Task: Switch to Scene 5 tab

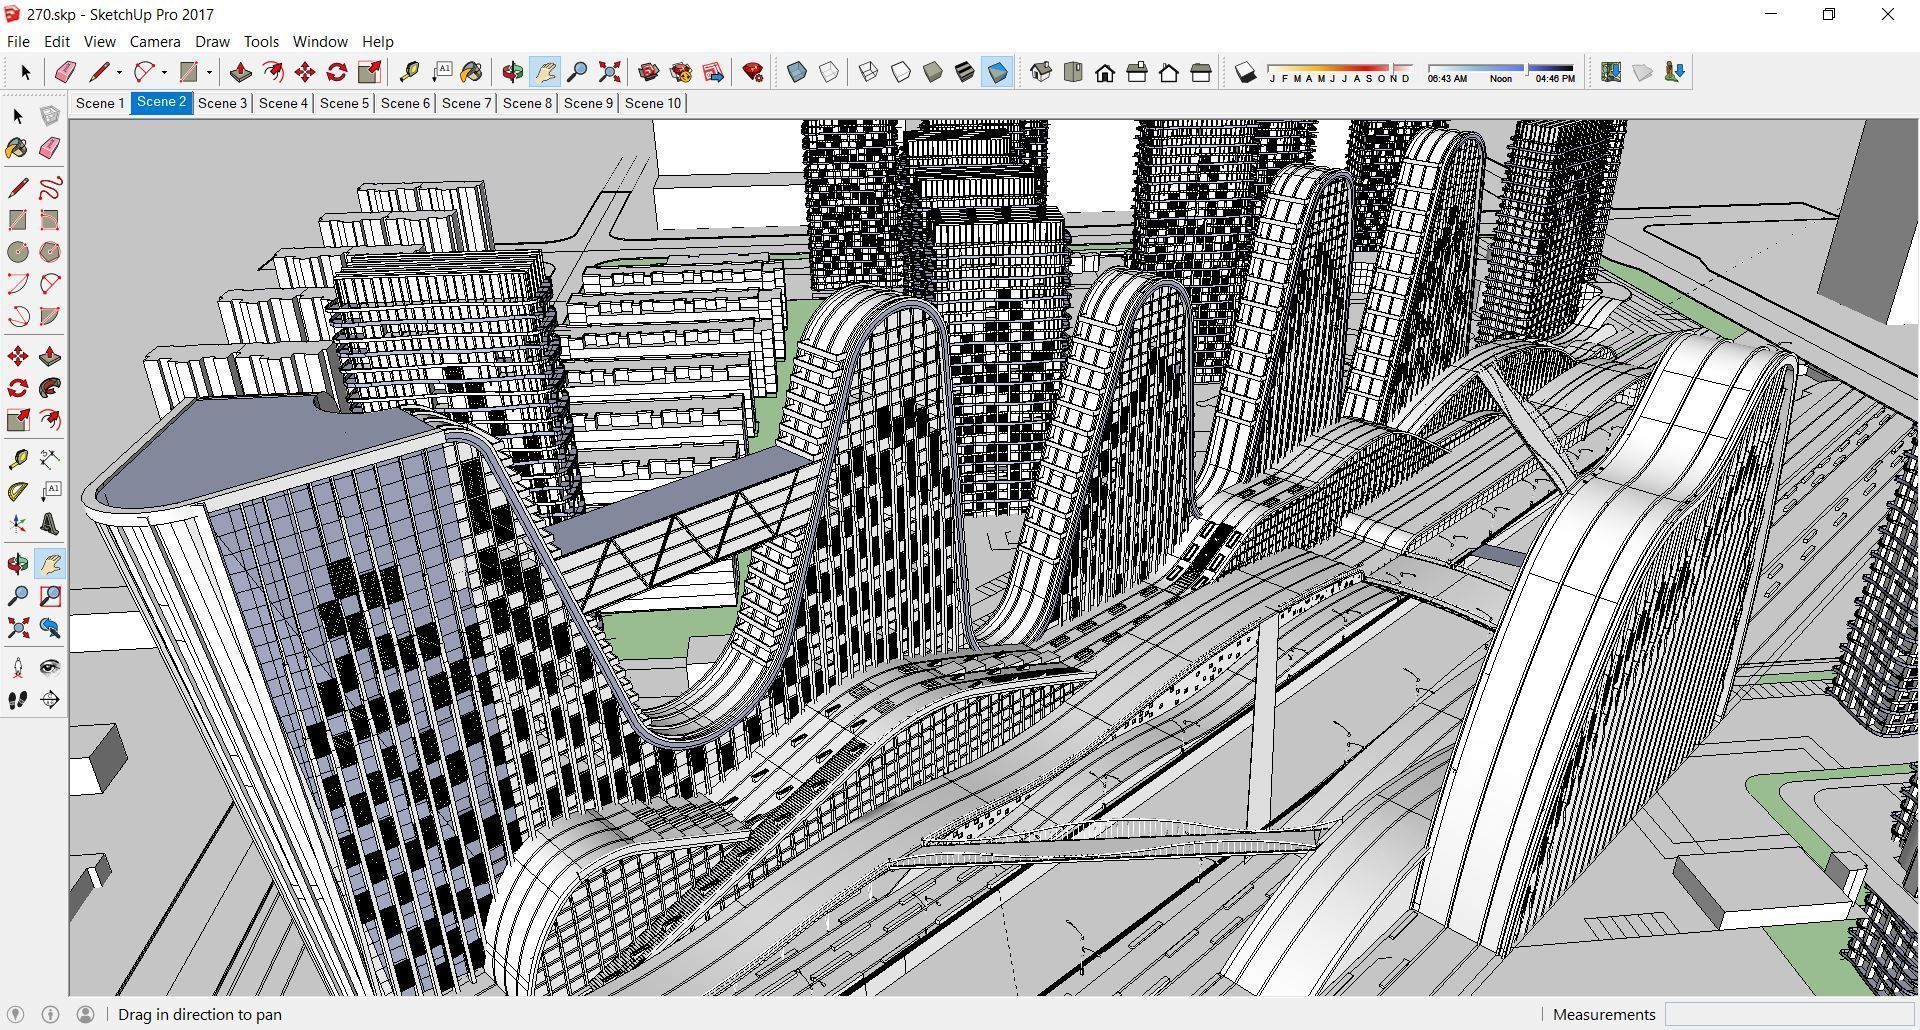Action: click(344, 103)
